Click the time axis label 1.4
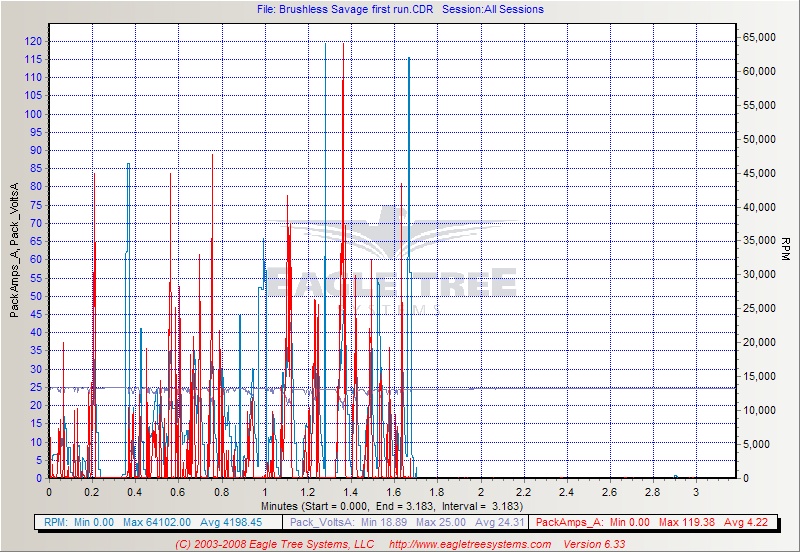800x552 pixels. click(x=351, y=492)
